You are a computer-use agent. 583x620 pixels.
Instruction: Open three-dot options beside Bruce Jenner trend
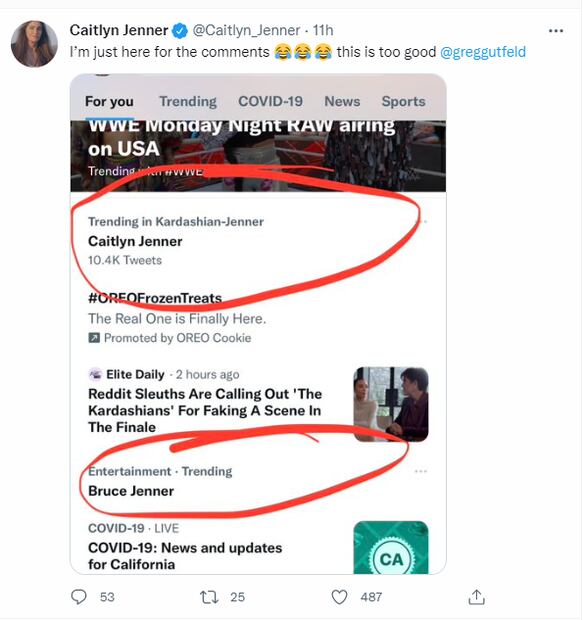tap(420, 471)
